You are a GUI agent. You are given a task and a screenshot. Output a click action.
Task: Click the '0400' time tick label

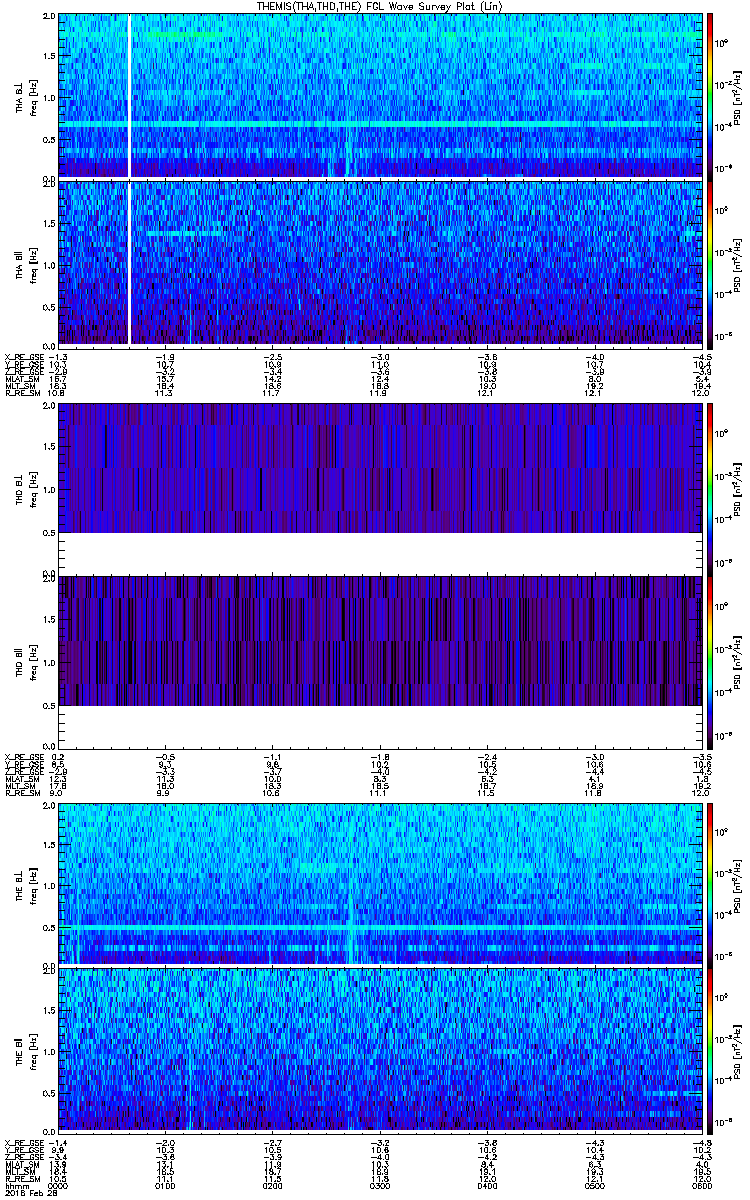coord(487,1186)
